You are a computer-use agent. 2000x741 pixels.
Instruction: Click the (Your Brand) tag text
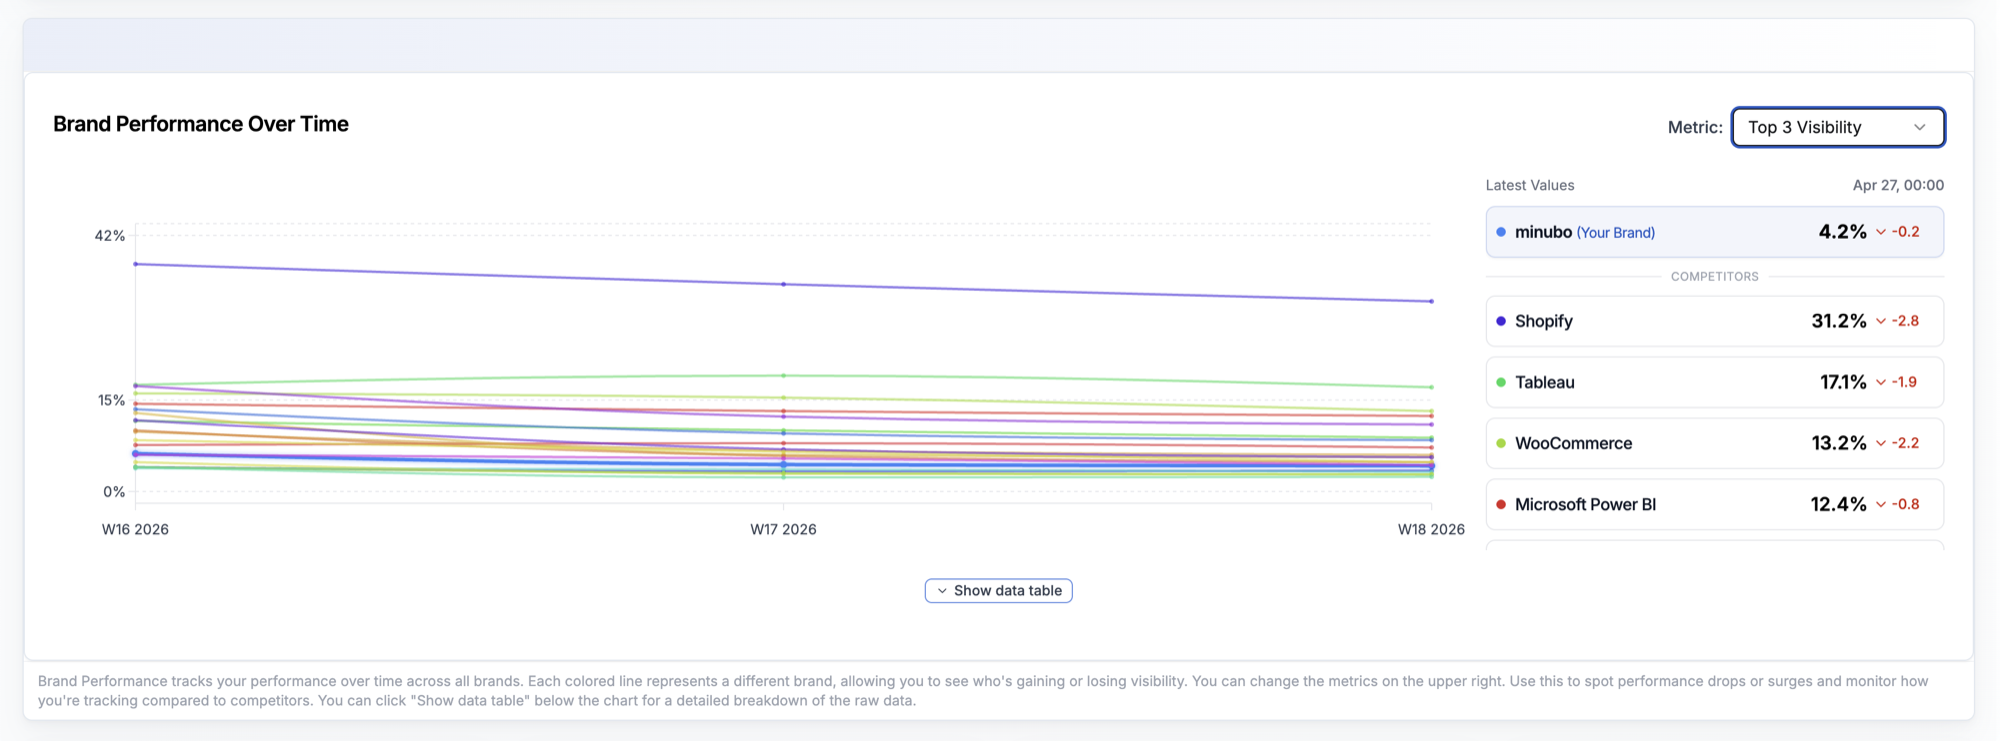click(1616, 232)
